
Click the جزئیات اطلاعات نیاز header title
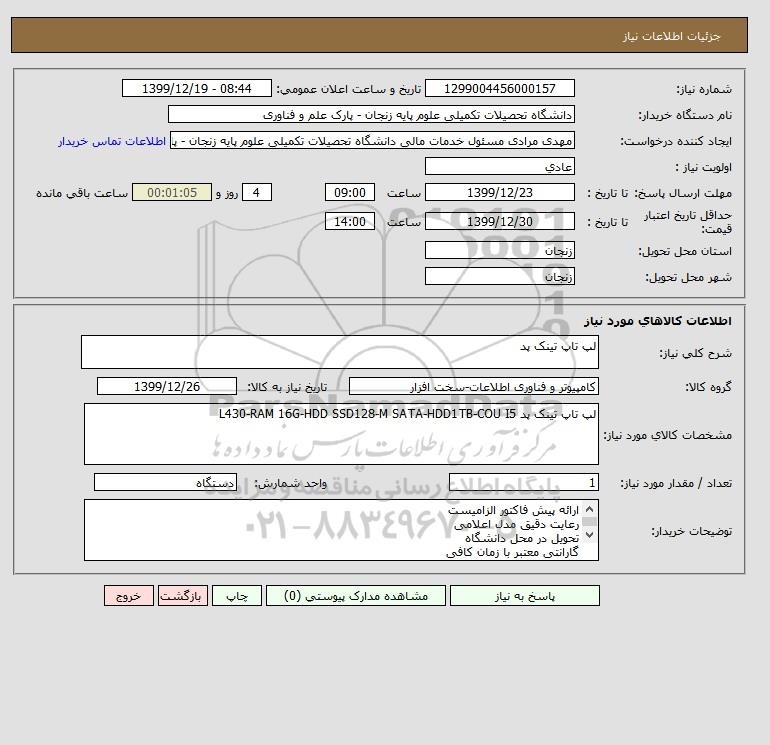[672, 37]
